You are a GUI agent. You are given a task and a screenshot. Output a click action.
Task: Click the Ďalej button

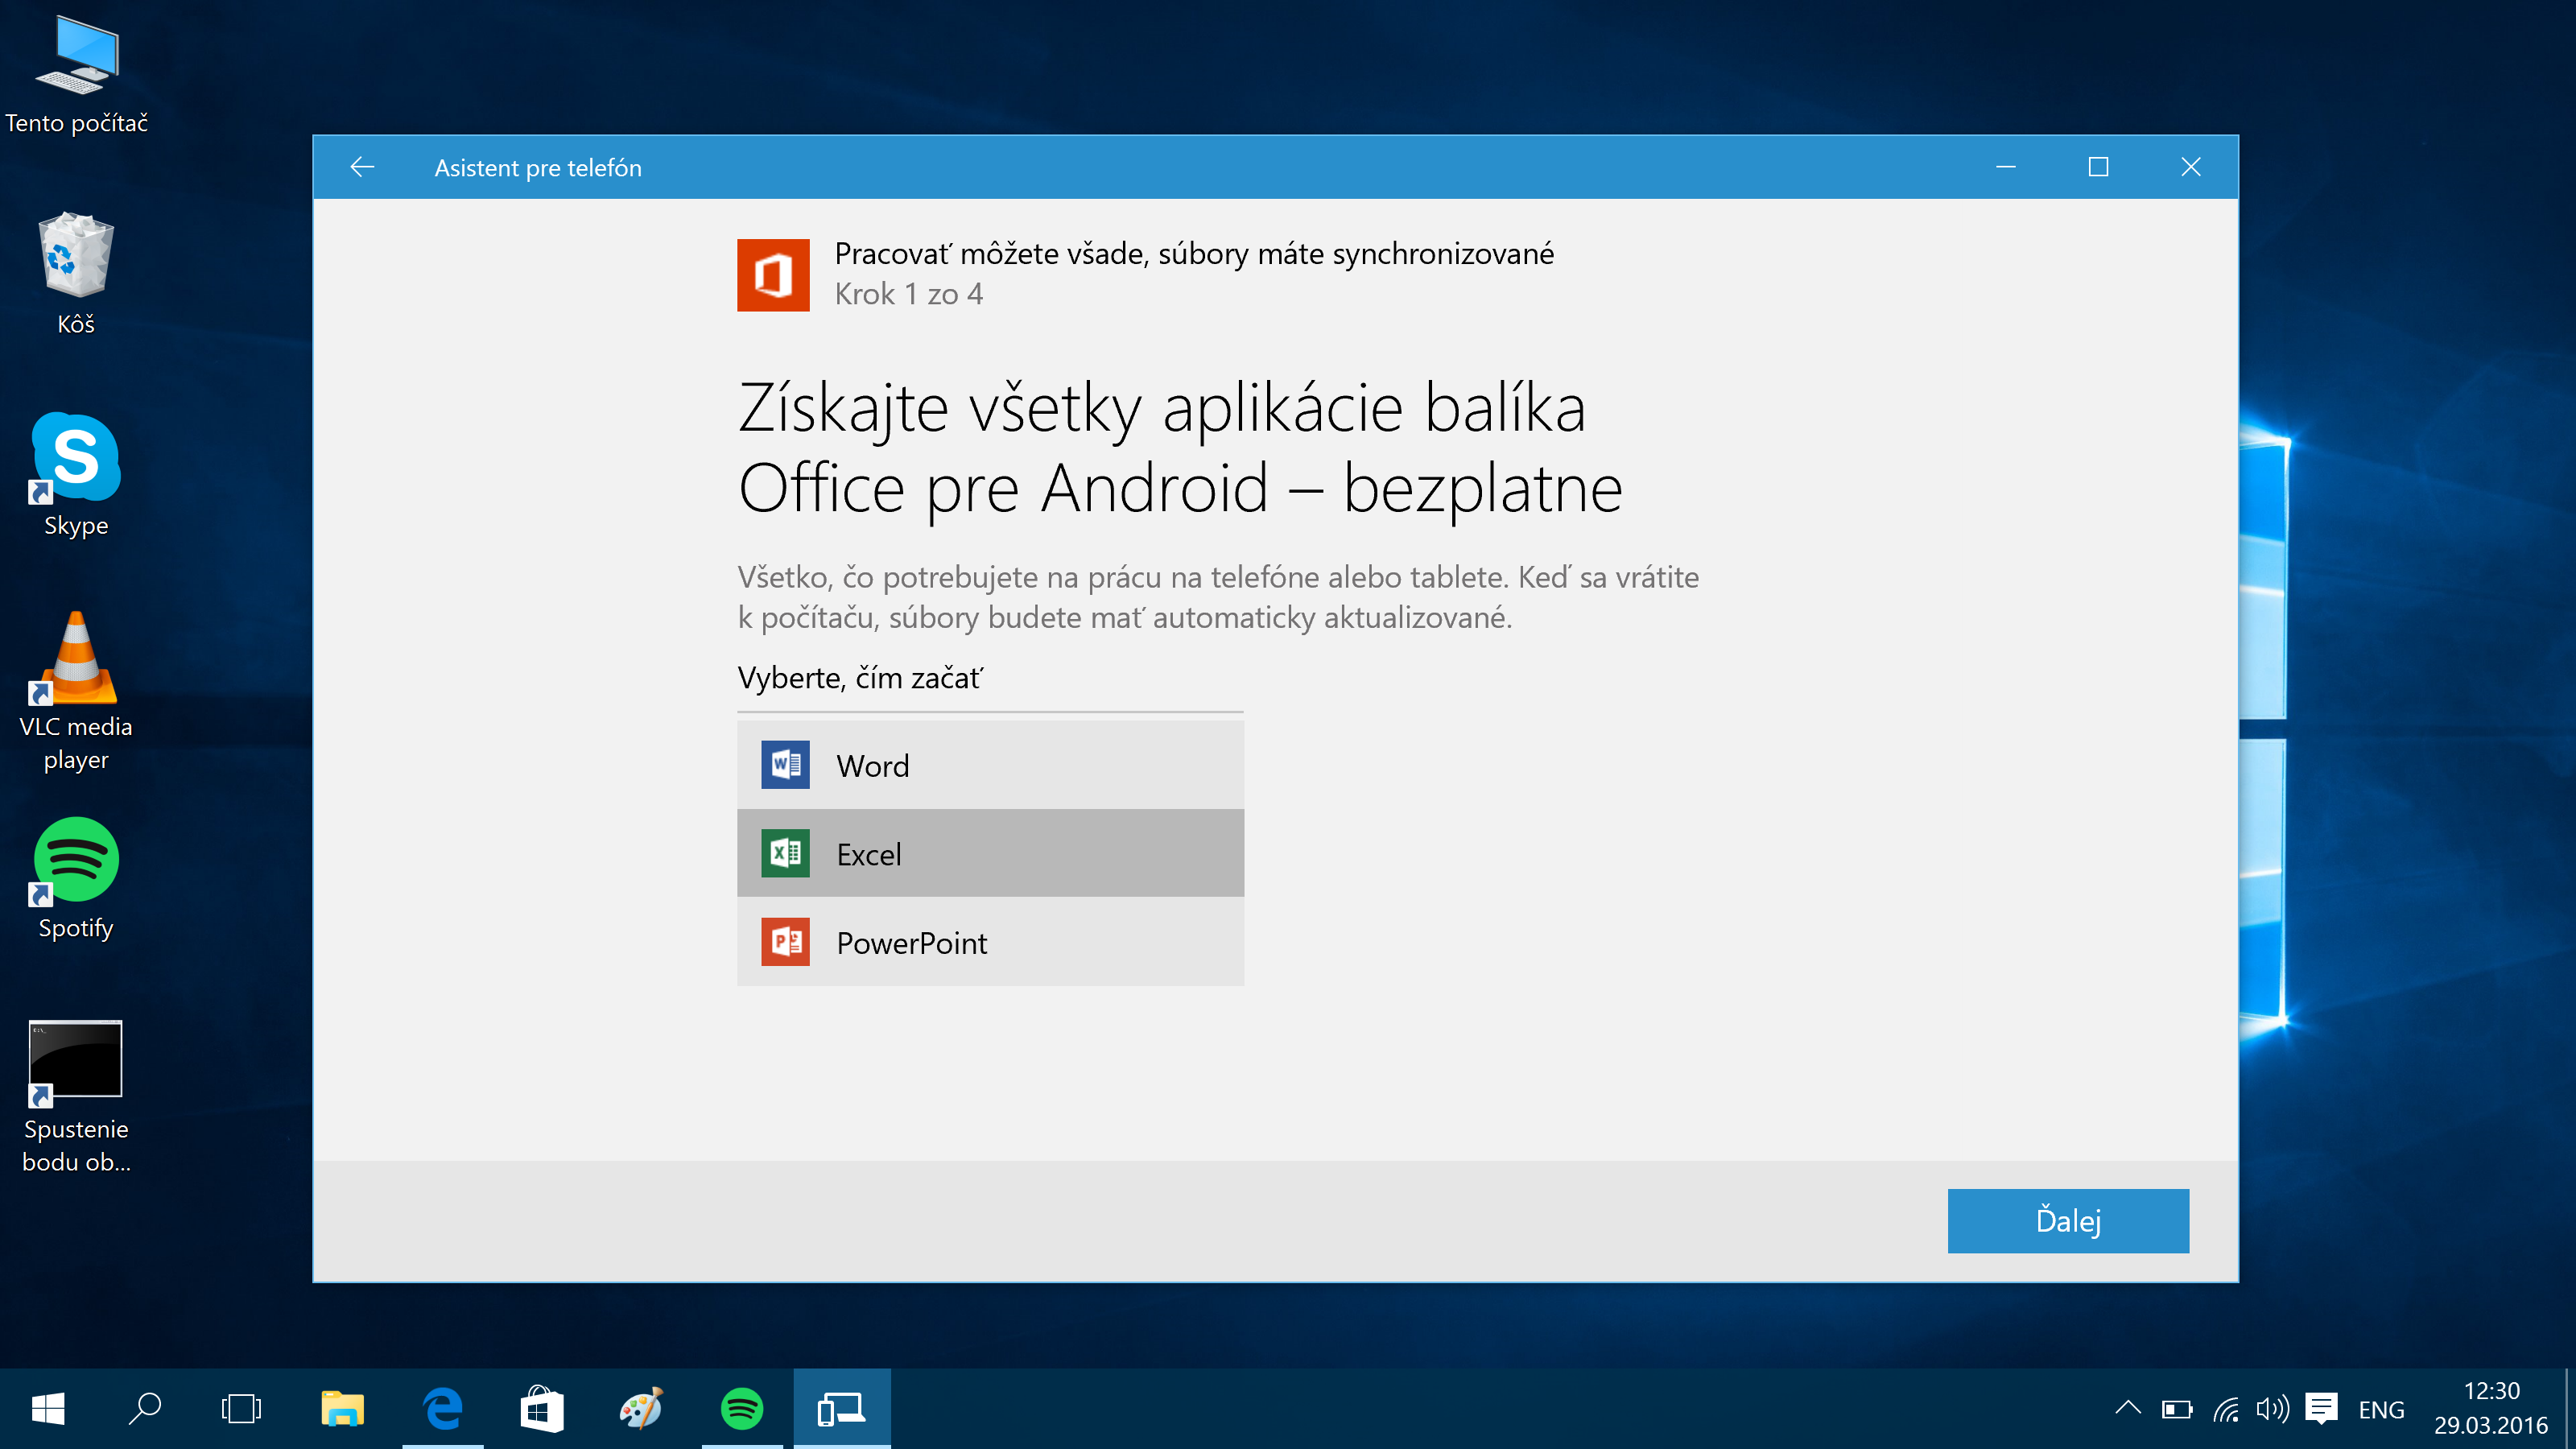coord(2068,1220)
